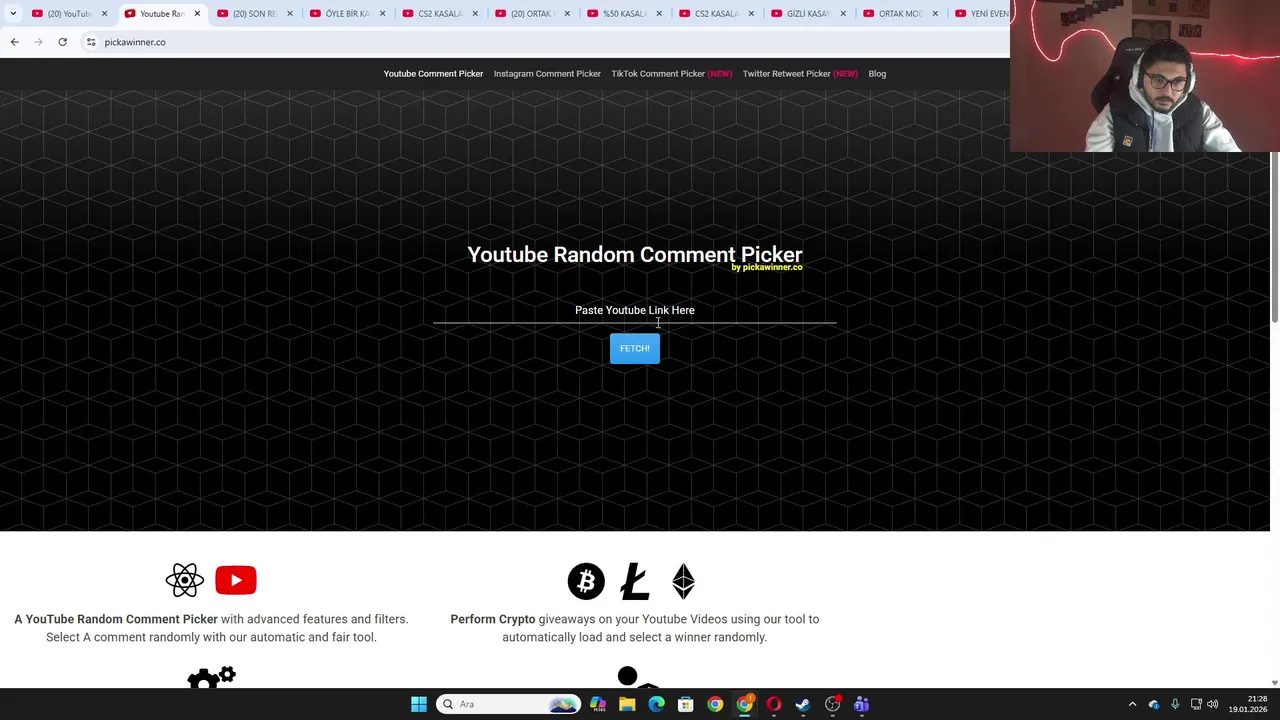This screenshot has width=1280, height=720.
Task: Open the Windows Start menu
Action: coord(419,704)
